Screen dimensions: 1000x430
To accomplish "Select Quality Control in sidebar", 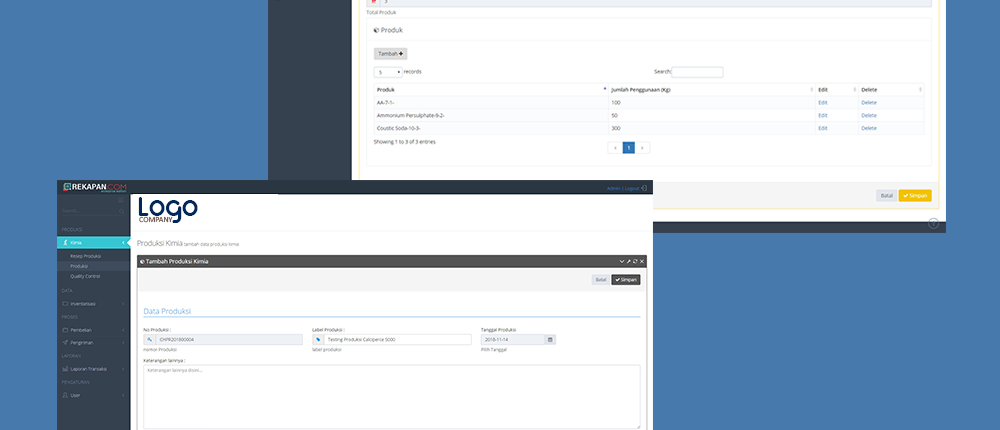I will (85, 276).
